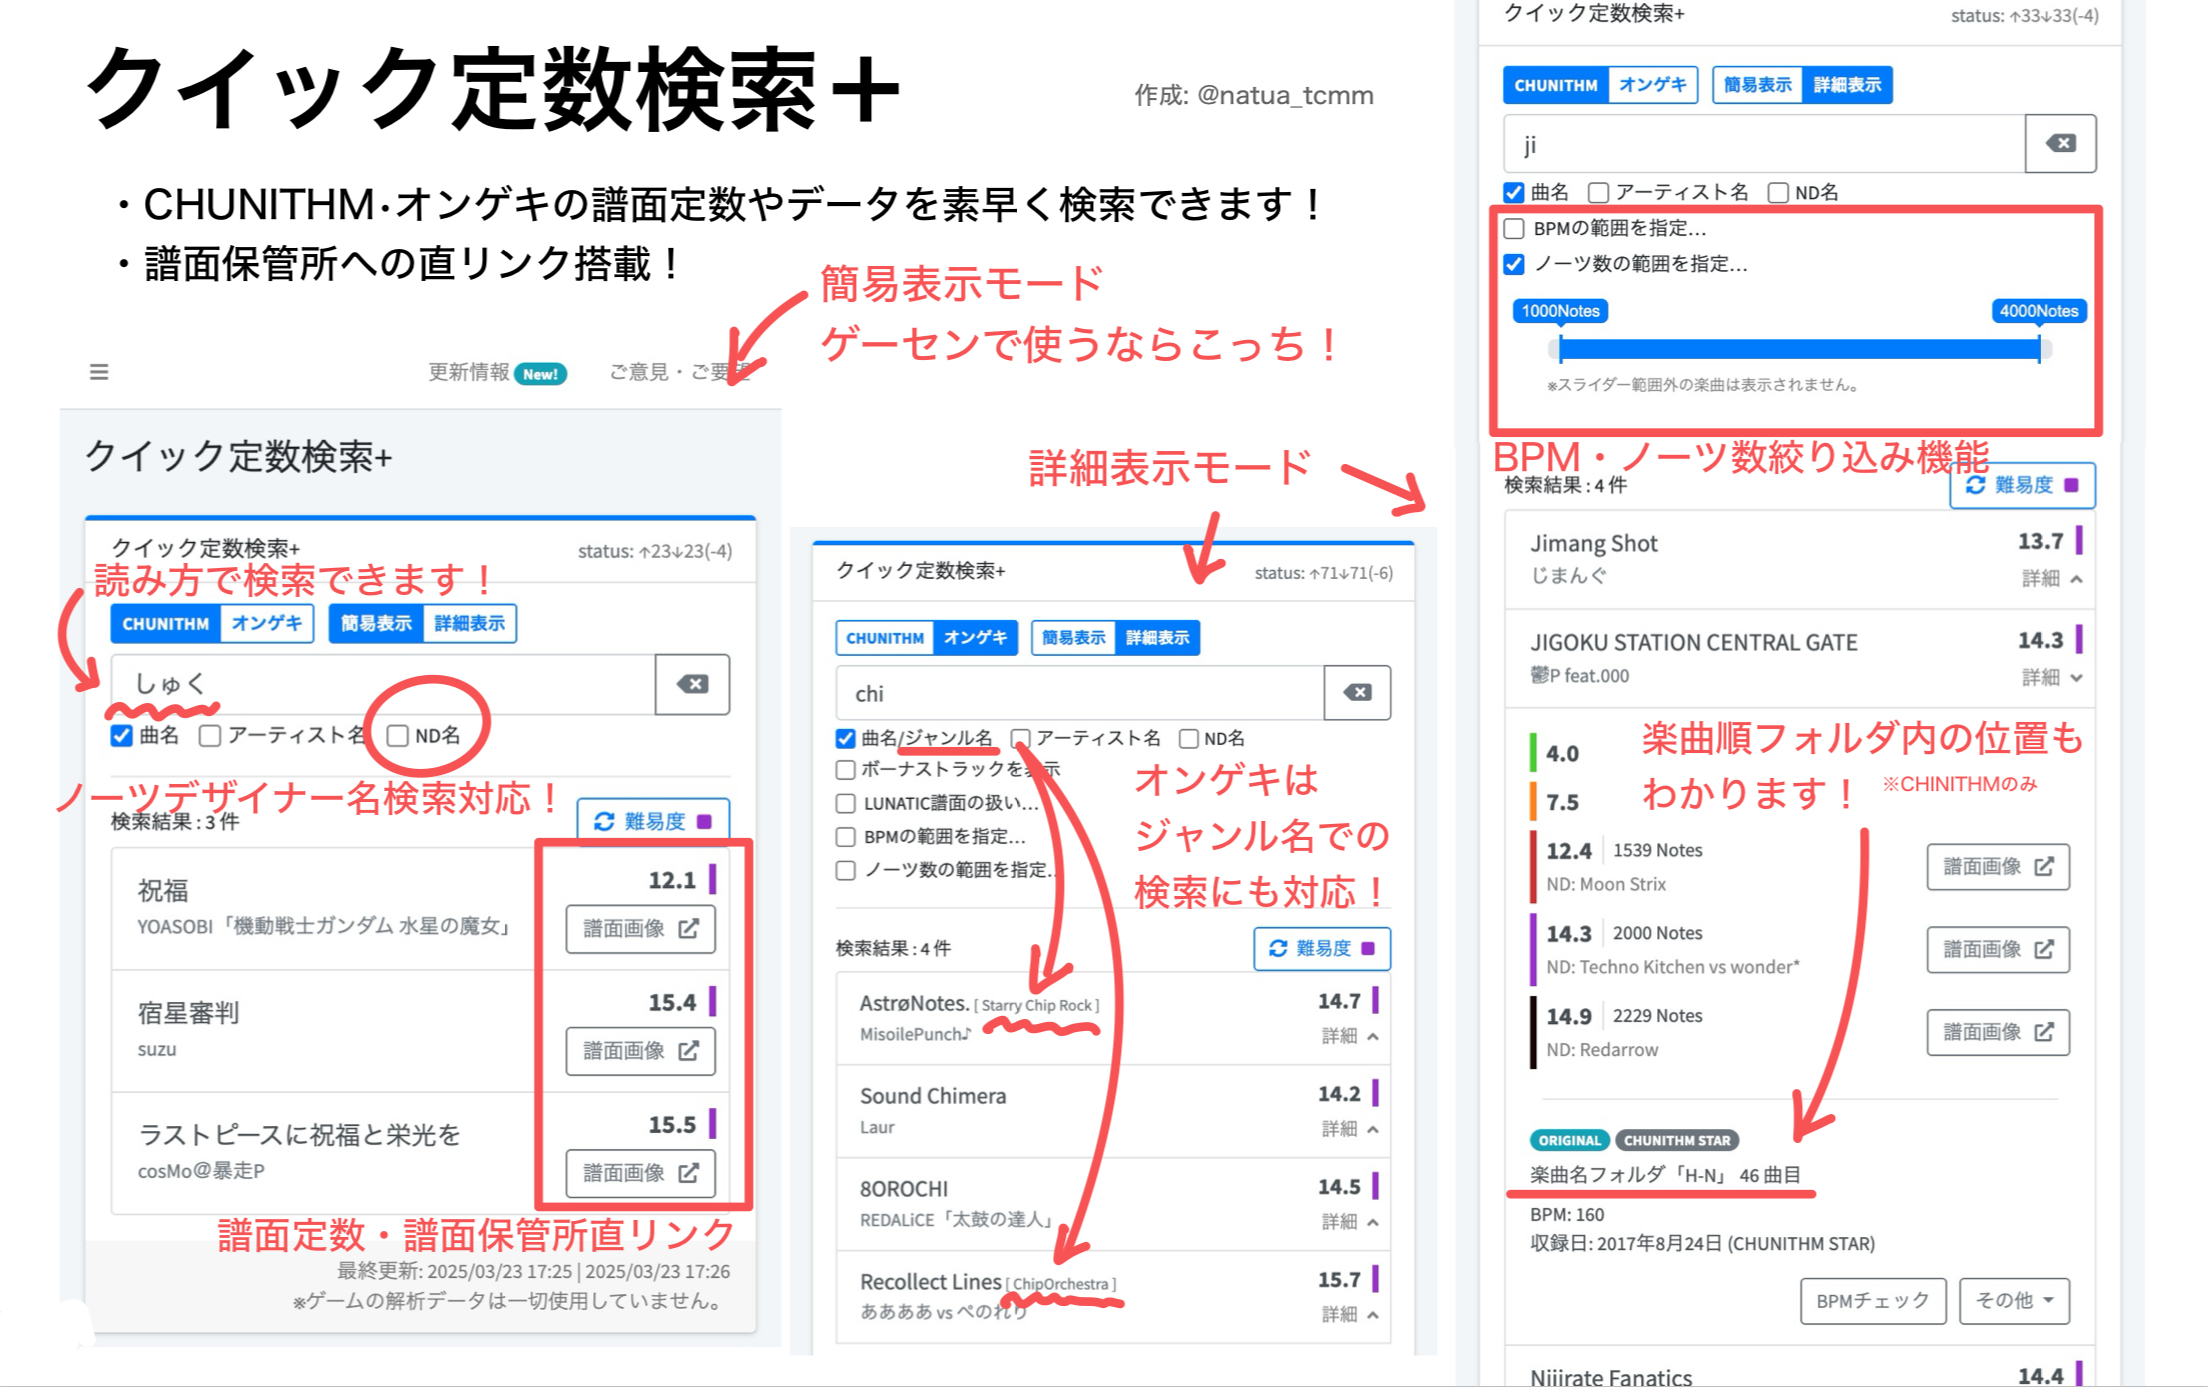The height and width of the screenshot is (1387, 2208).
Task: Enable ND名 checkbox under しゅく search
Action: [398, 736]
